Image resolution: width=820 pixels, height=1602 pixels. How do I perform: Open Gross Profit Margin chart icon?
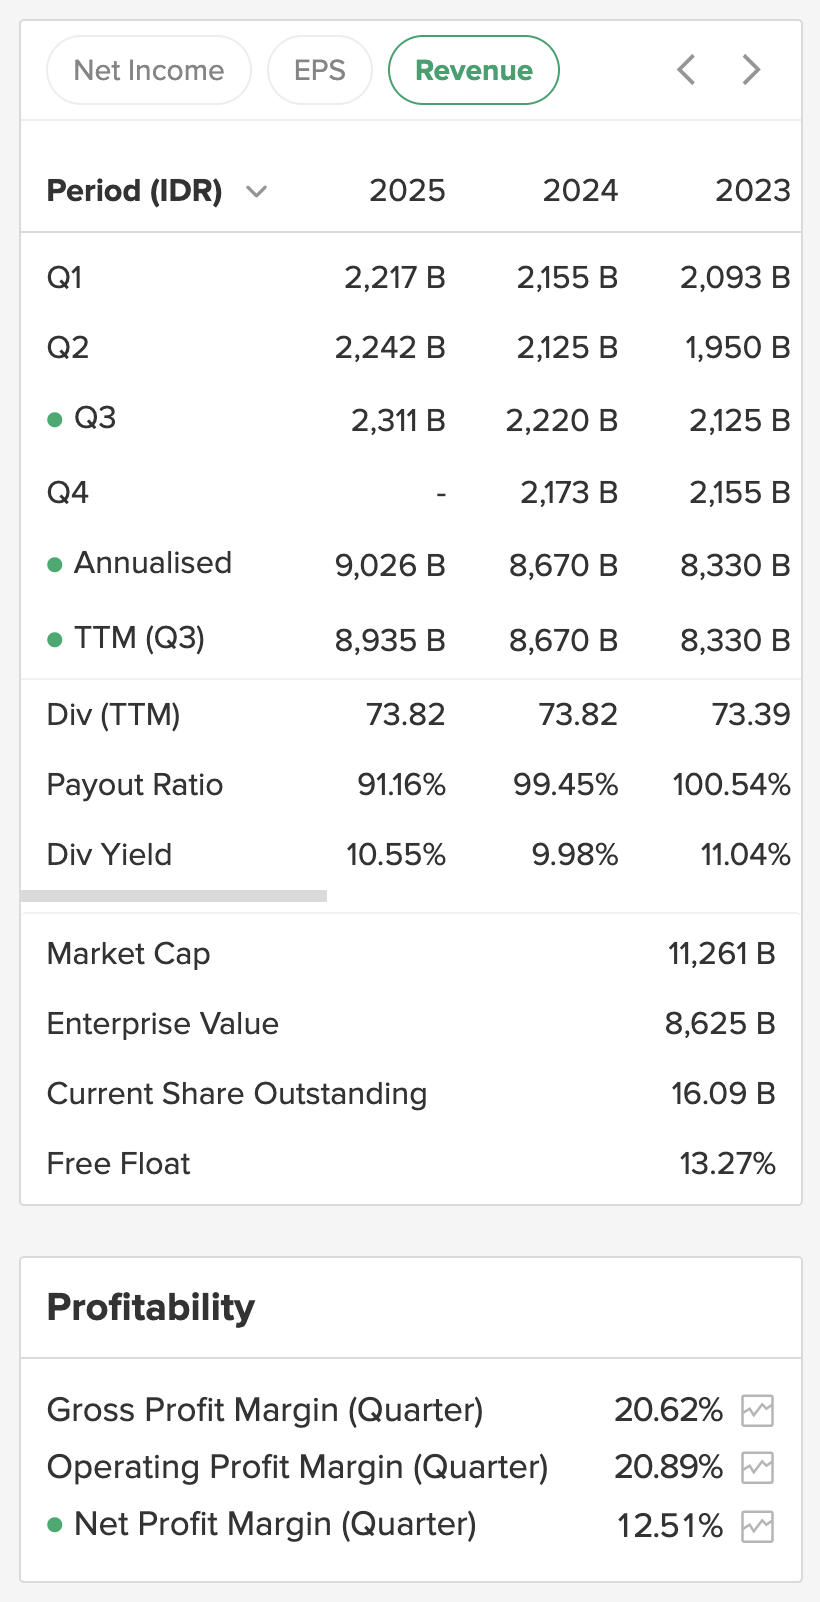coord(757,1411)
